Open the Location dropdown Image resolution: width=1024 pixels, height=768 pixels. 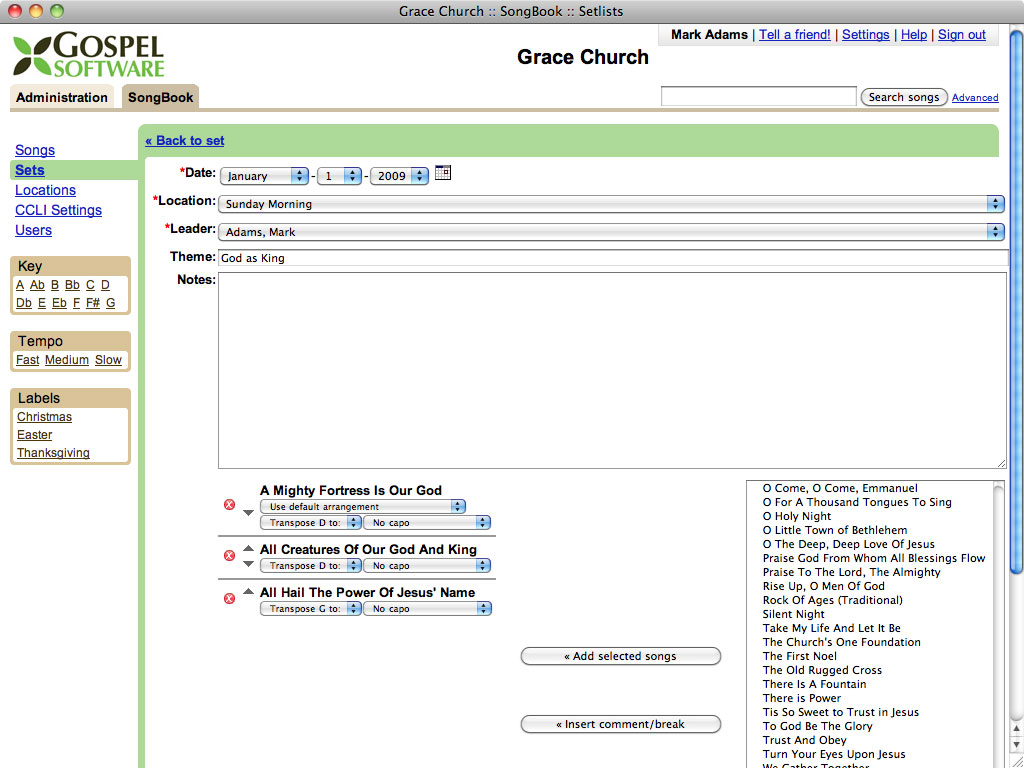(x=611, y=204)
